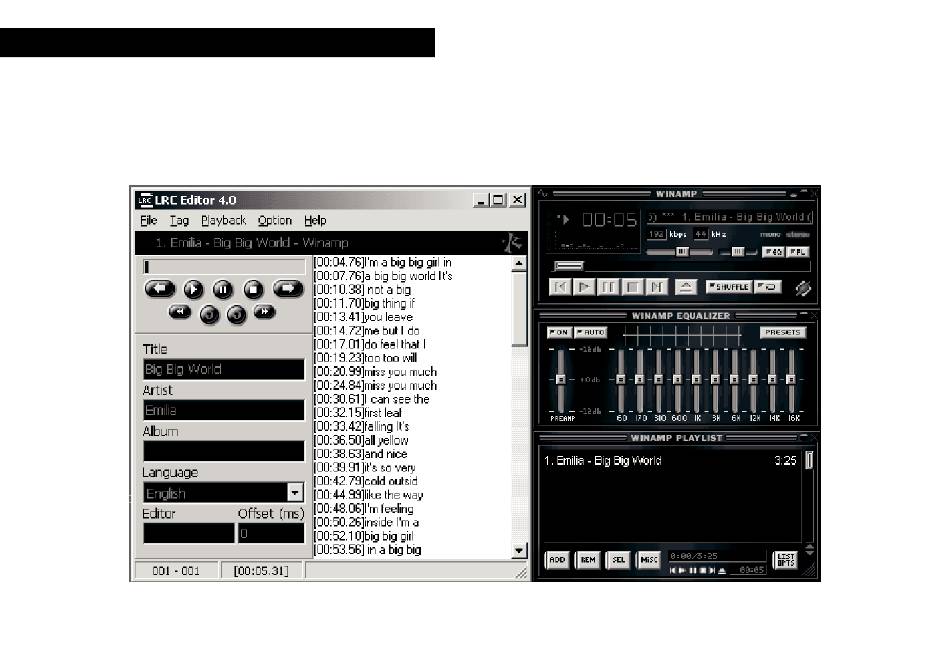The width and height of the screenshot is (950, 650).
Task: Click Winamp main window stop button
Action: pyautogui.click(x=632, y=287)
